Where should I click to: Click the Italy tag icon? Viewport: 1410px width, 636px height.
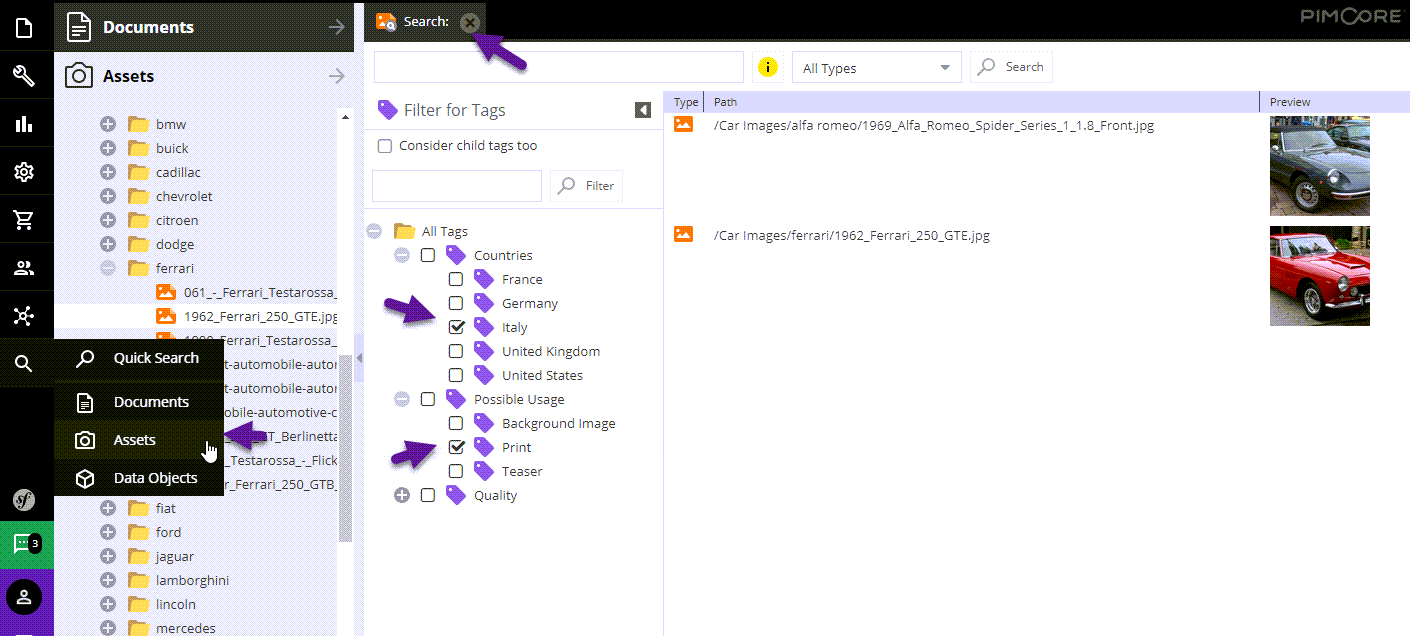pyautogui.click(x=484, y=327)
